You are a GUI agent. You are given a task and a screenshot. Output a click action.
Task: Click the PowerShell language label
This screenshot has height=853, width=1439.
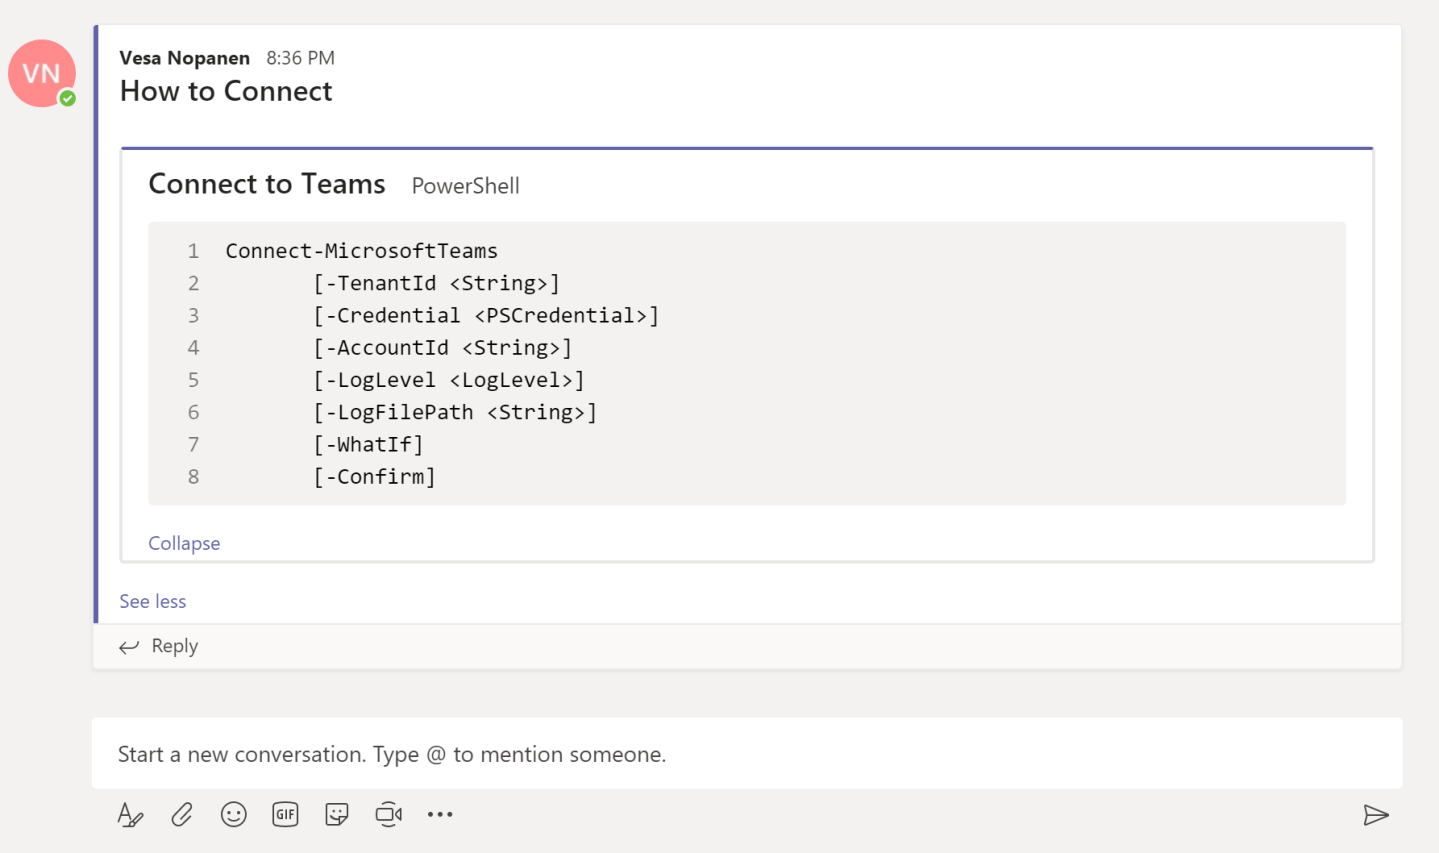tap(466, 186)
